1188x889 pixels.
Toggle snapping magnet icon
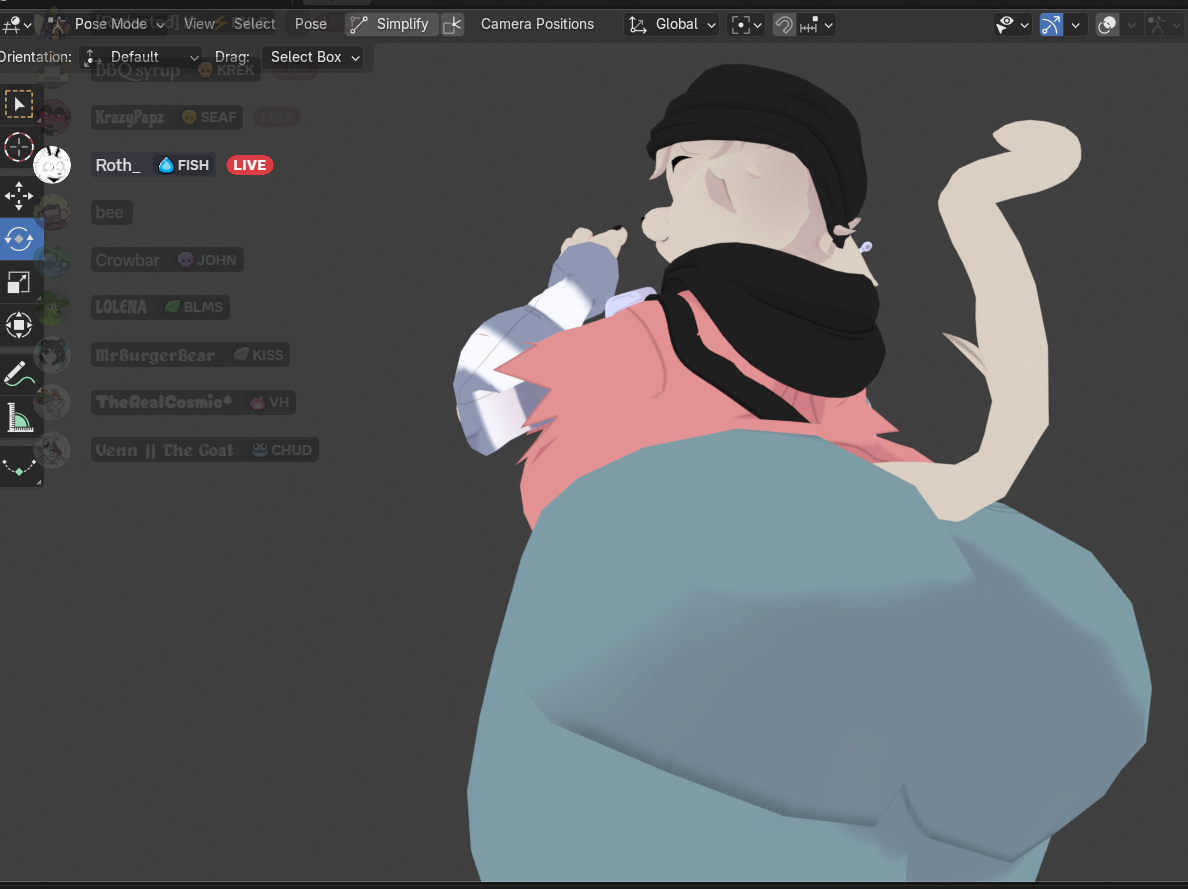(784, 24)
